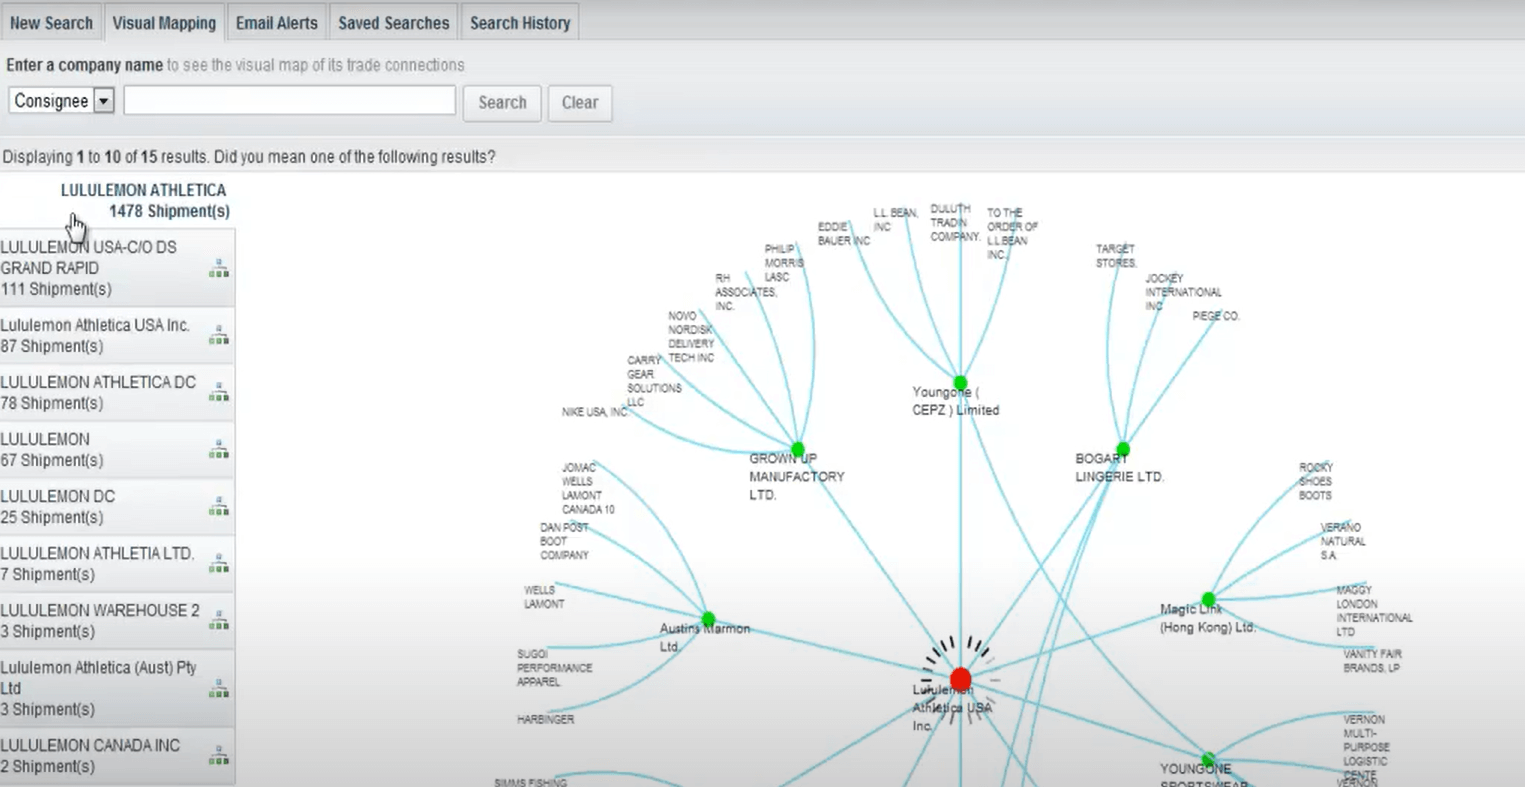1525x787 pixels.
Task: Open visual map icon for LULULEMON DC
Action: [218, 507]
